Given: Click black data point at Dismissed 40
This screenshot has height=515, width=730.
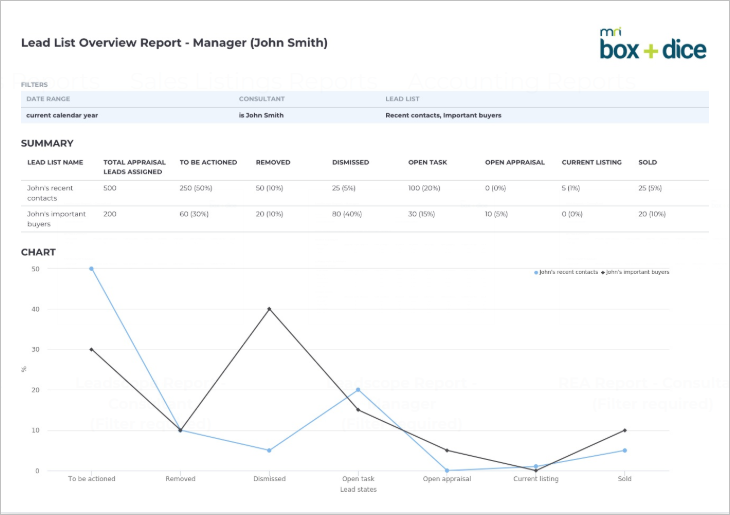Looking at the screenshot, I should coord(269,309).
